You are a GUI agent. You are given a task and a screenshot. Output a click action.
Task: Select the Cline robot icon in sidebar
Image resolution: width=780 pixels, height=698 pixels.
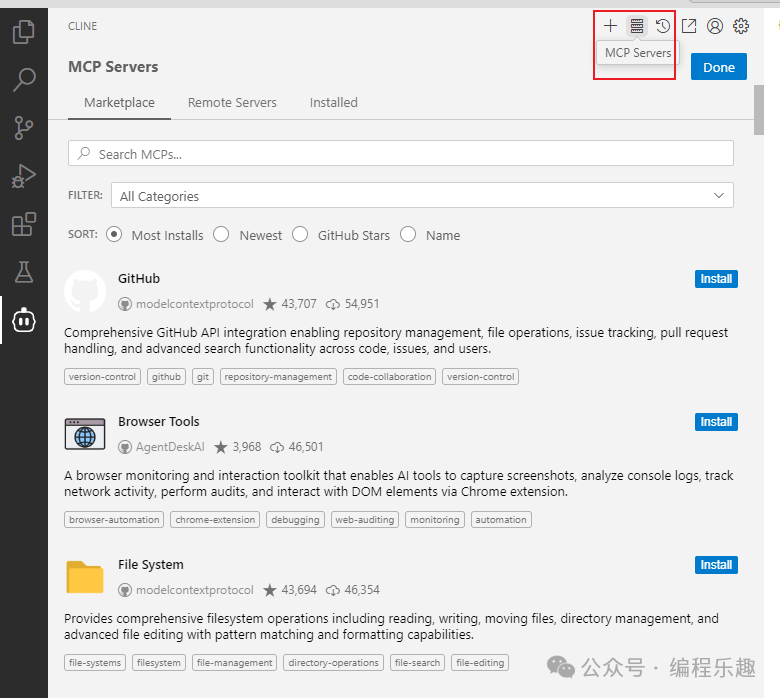click(x=23, y=320)
